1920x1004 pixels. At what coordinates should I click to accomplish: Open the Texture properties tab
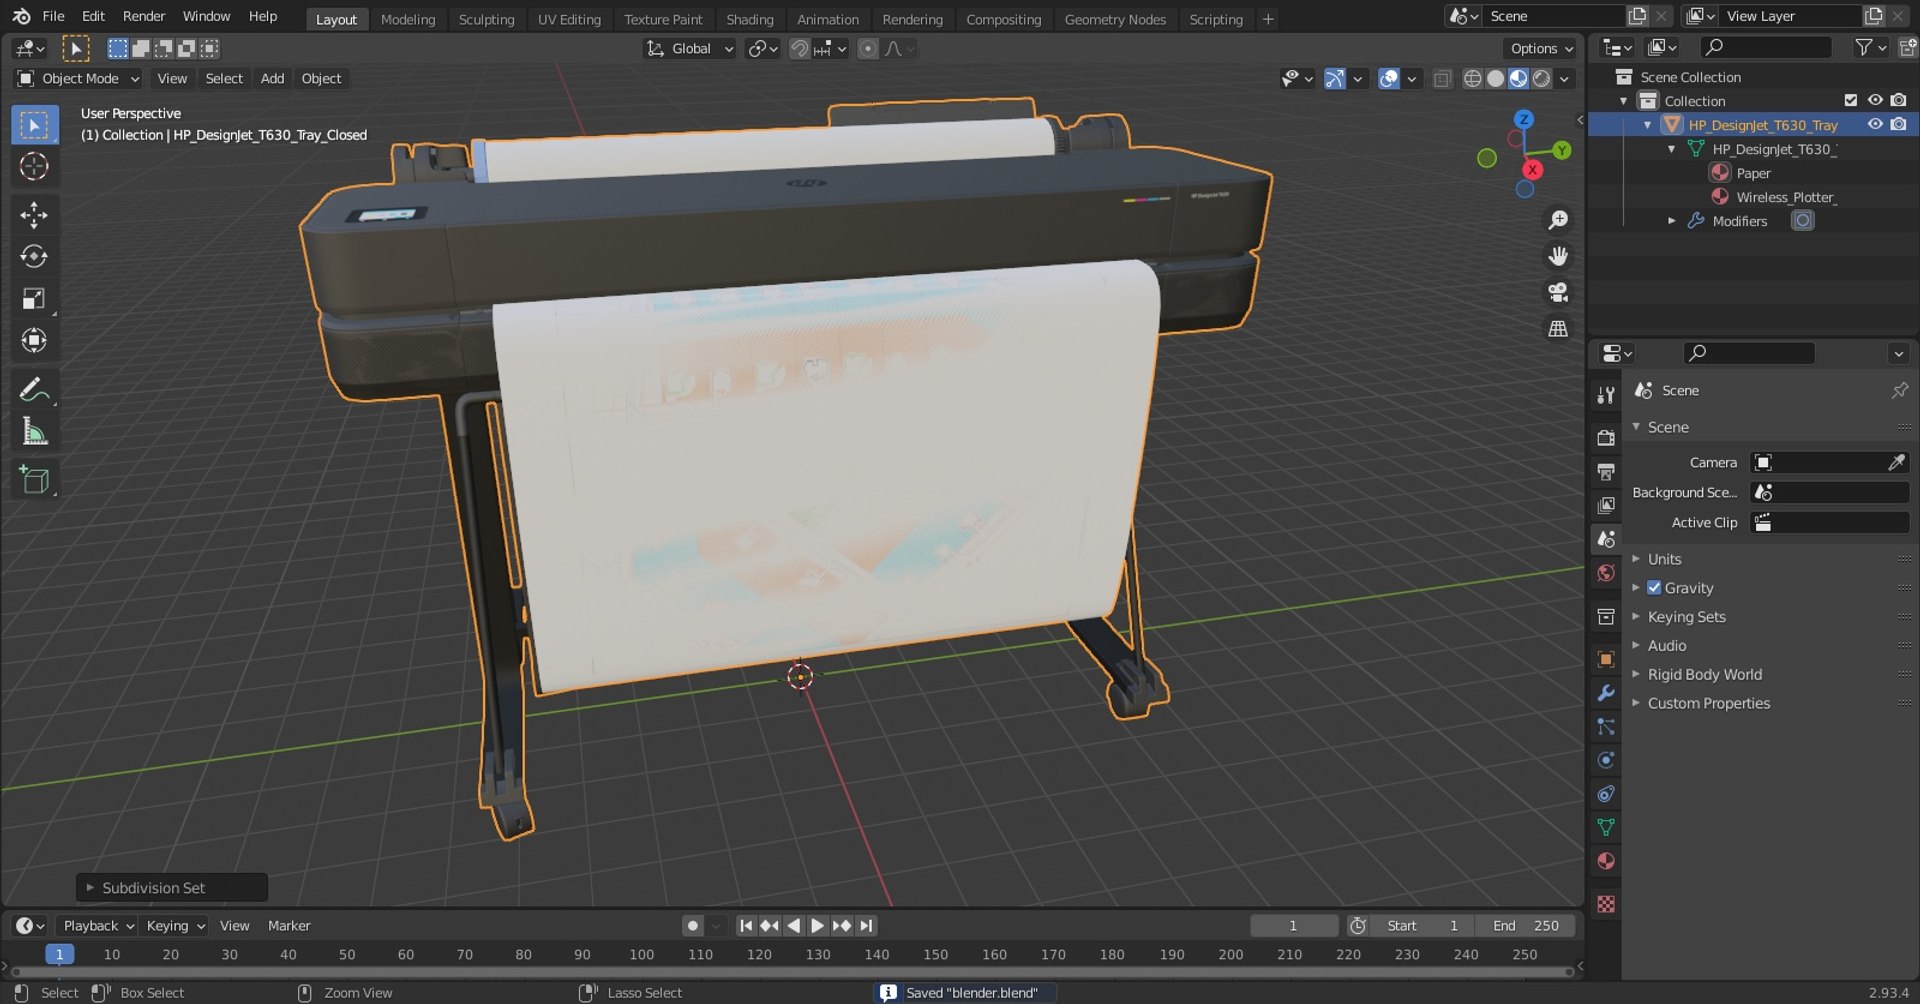click(1606, 904)
